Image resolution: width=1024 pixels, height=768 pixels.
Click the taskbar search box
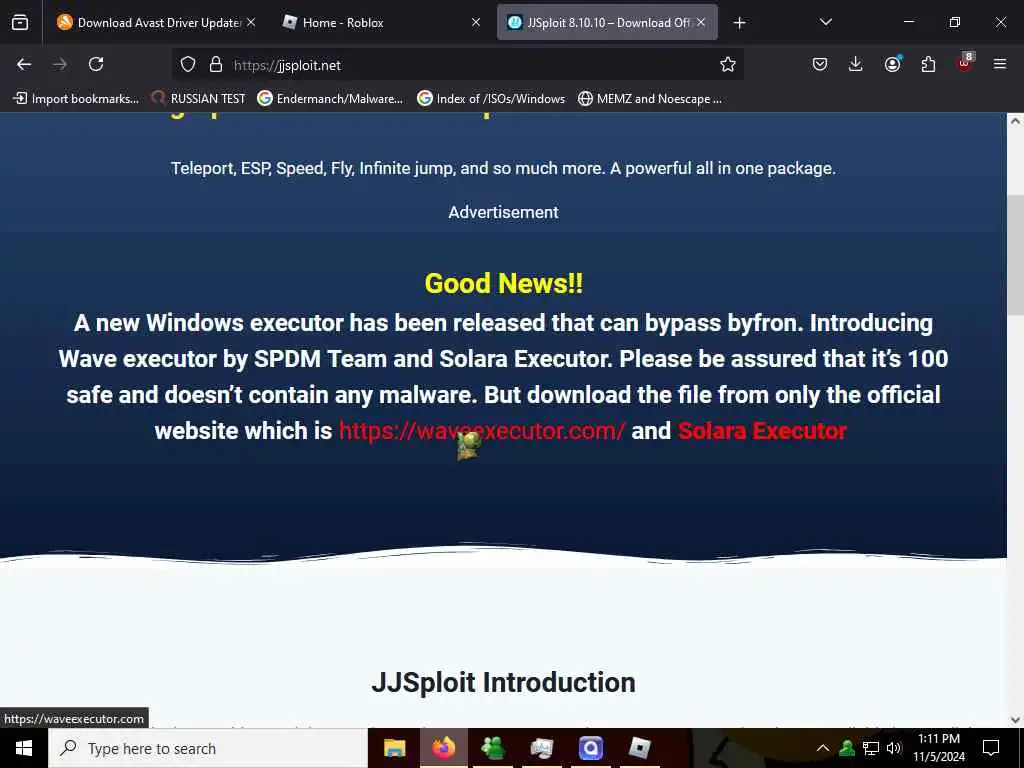point(208,748)
